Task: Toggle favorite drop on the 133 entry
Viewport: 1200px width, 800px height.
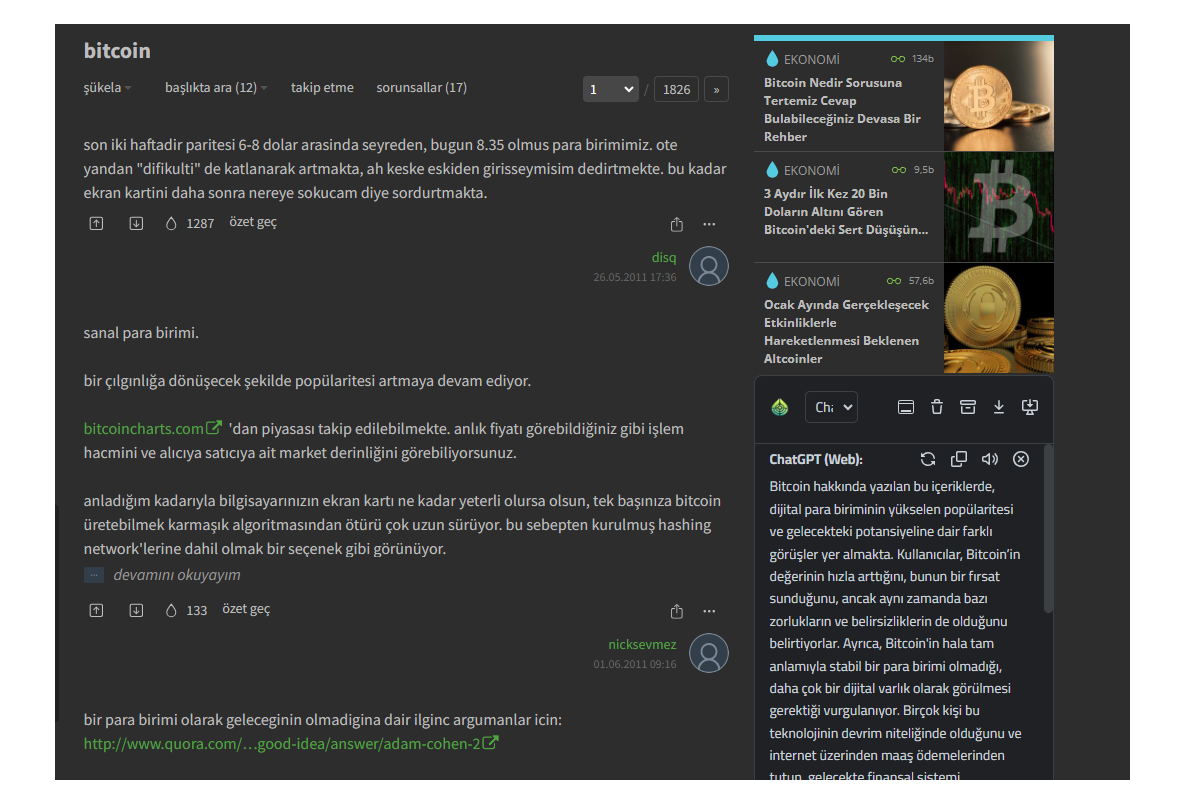Action: pyautogui.click(x=171, y=610)
